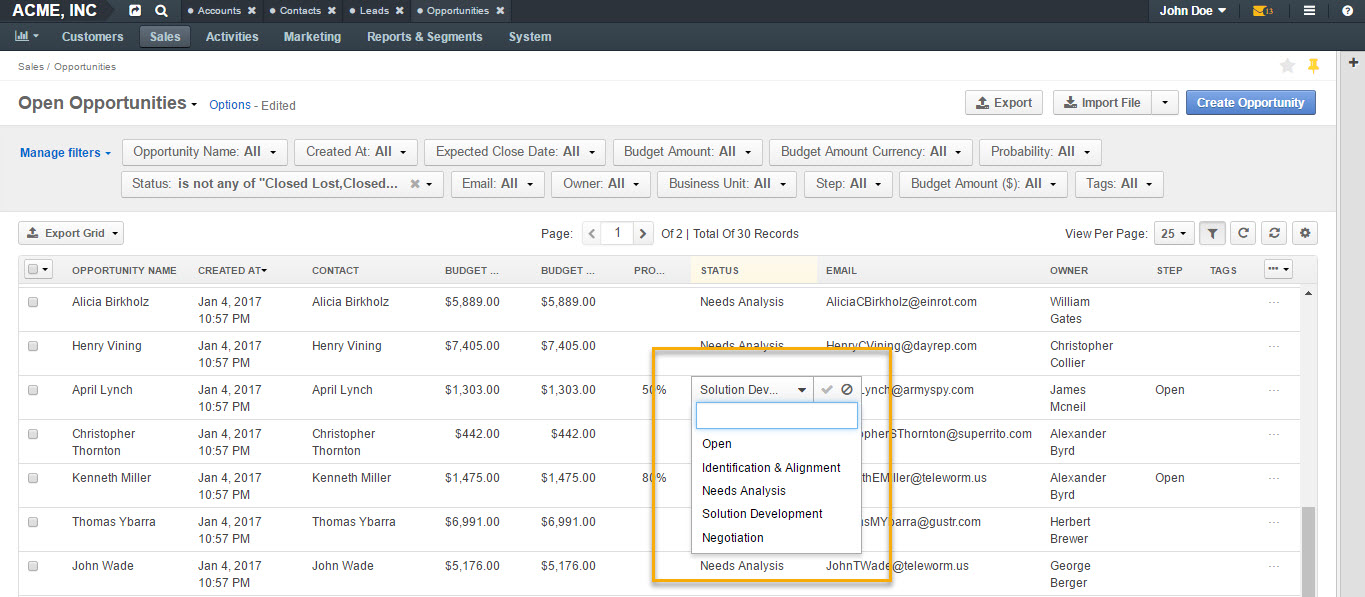The height and width of the screenshot is (597, 1365).
Task: Open the Probability filter dropdown
Action: [x=1040, y=152]
